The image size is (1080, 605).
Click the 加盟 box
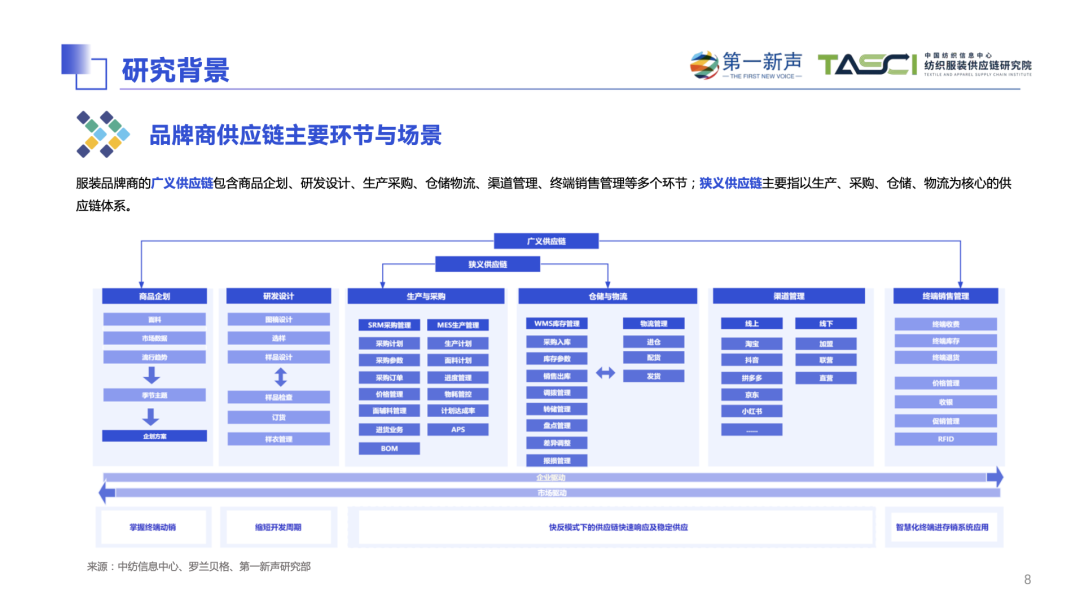826,343
